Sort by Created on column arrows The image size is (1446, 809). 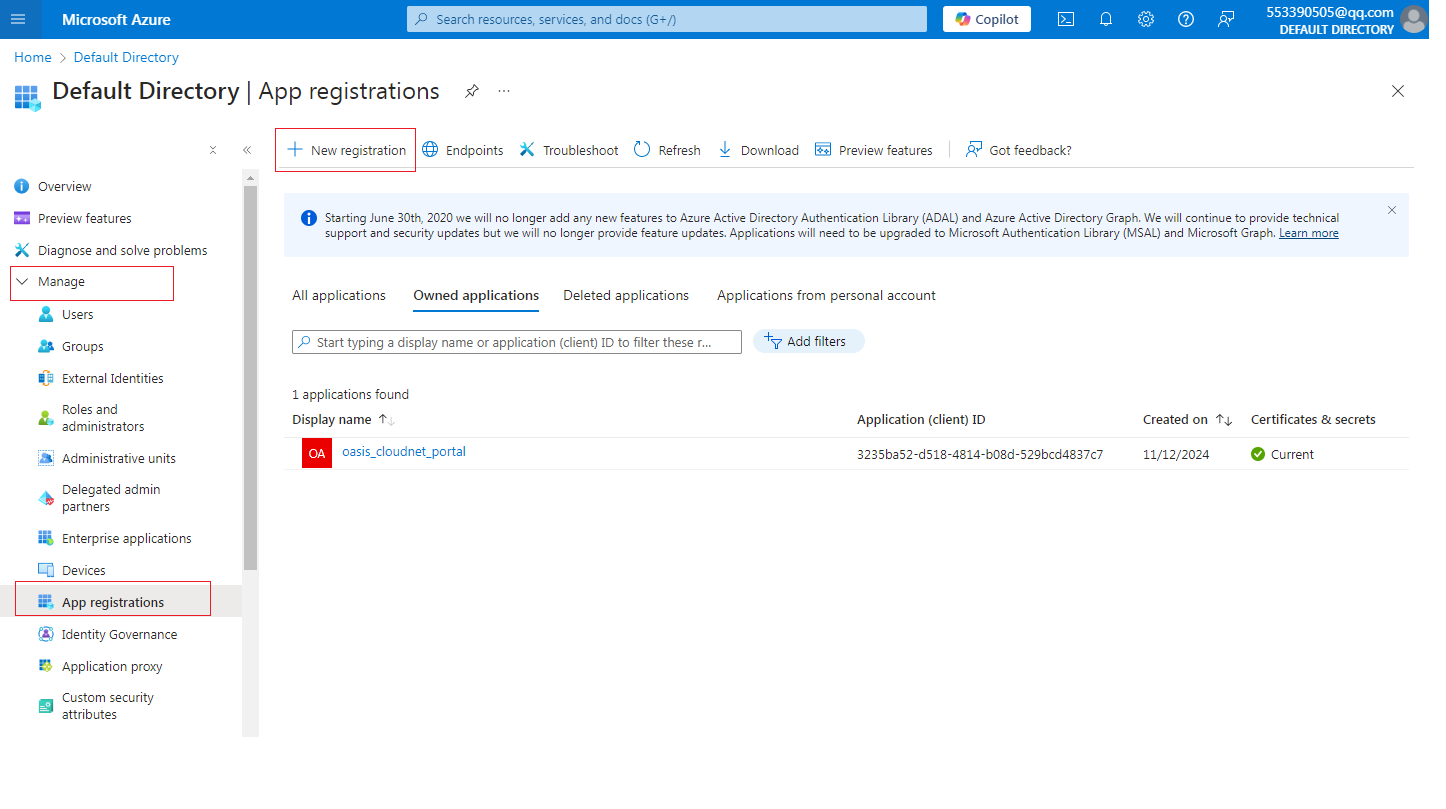click(1224, 420)
